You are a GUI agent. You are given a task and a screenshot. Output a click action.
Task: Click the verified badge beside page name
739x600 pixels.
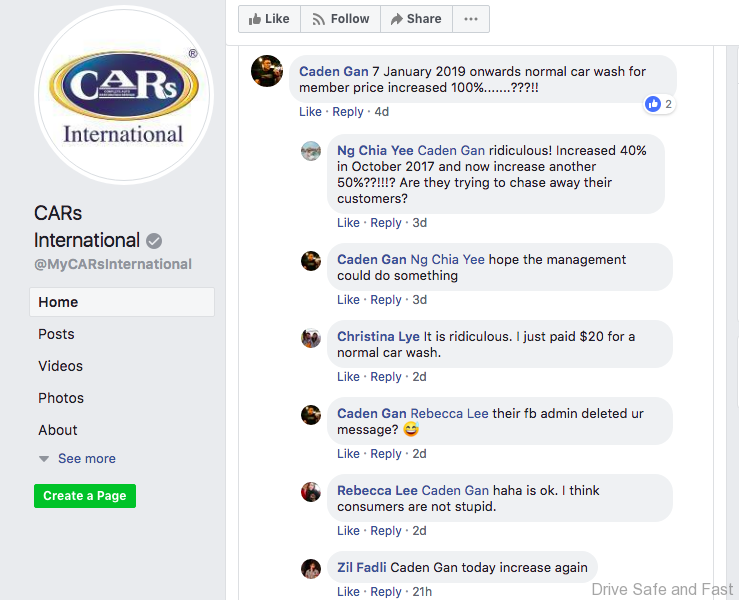click(x=154, y=241)
